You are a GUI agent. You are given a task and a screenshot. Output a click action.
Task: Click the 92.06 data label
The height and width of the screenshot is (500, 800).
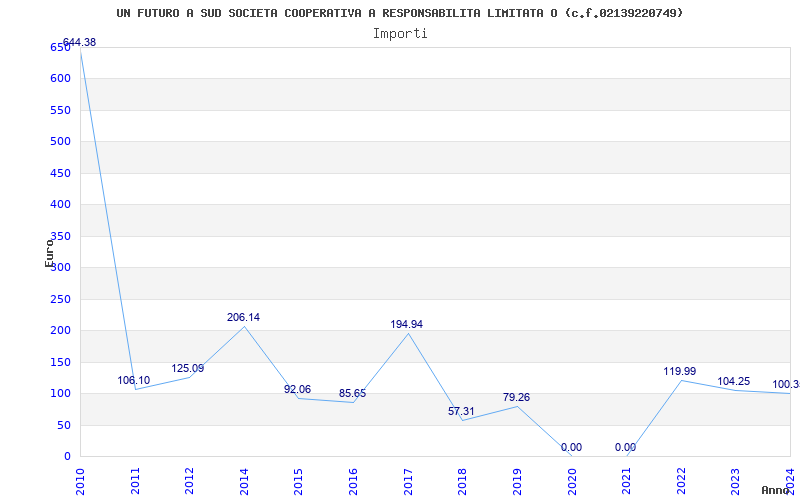coord(297,389)
